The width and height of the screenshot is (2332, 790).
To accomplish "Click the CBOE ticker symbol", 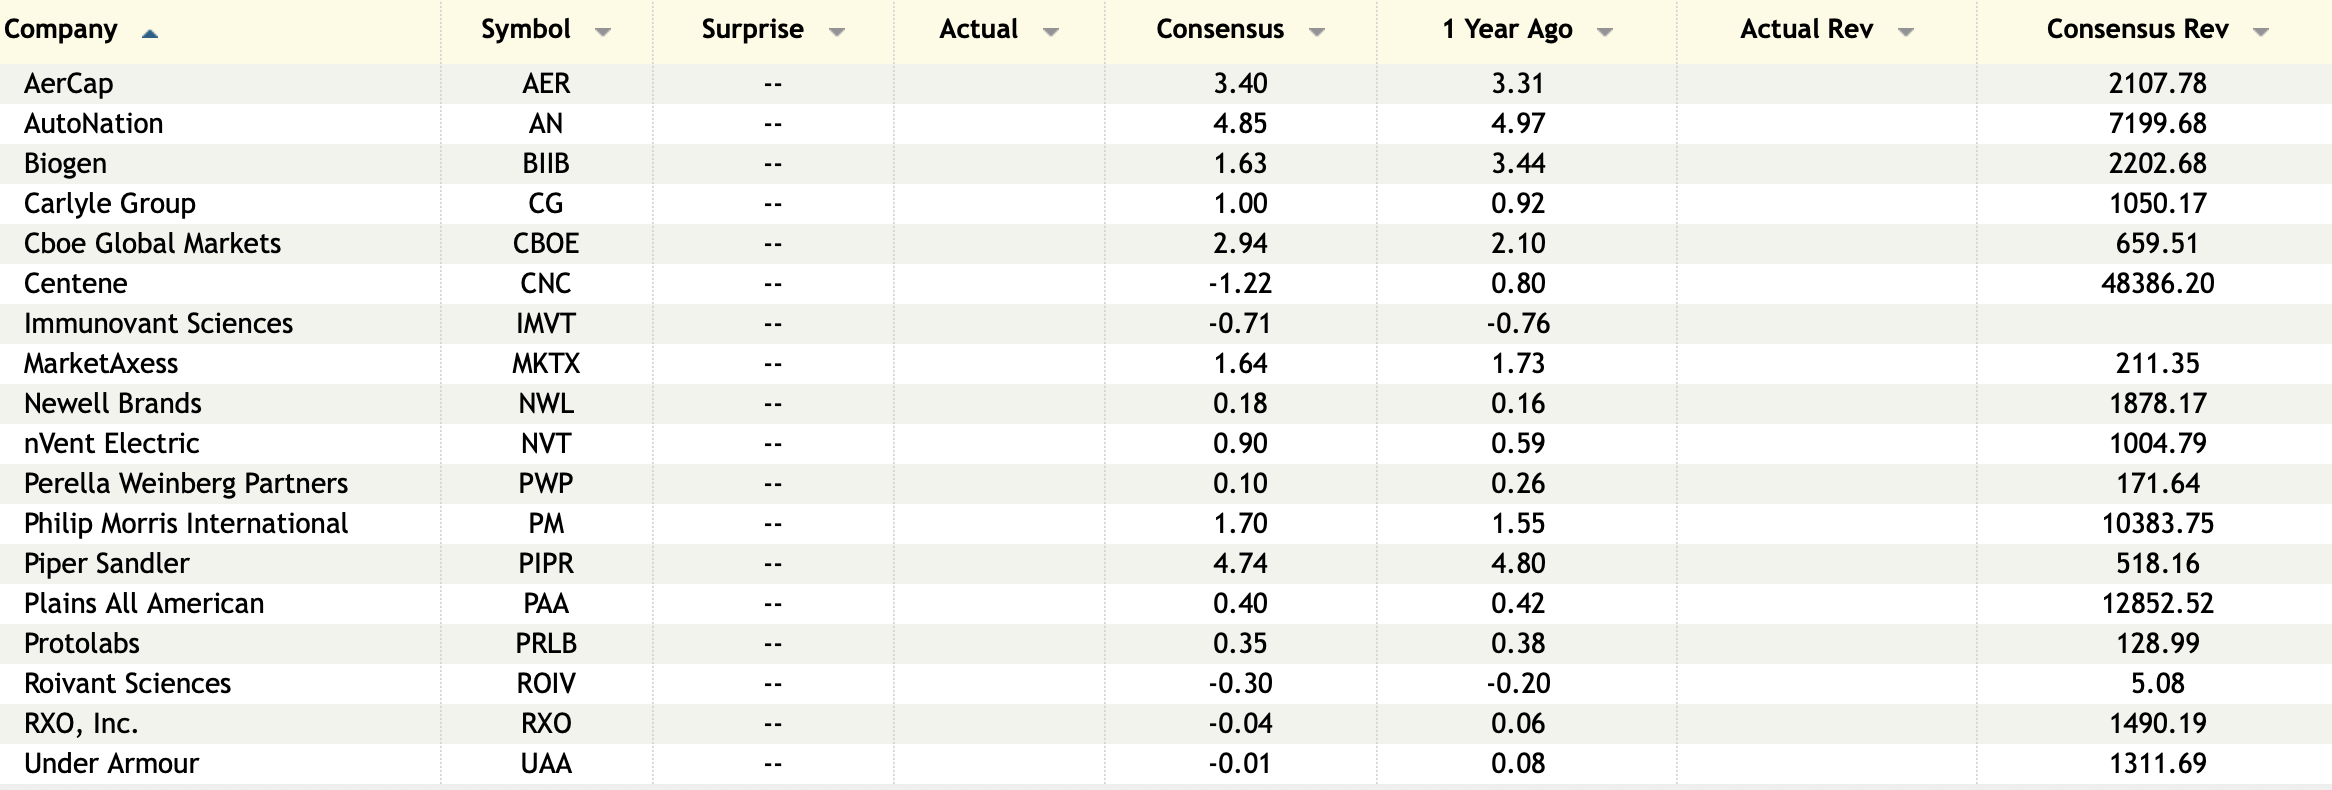I will (x=546, y=244).
